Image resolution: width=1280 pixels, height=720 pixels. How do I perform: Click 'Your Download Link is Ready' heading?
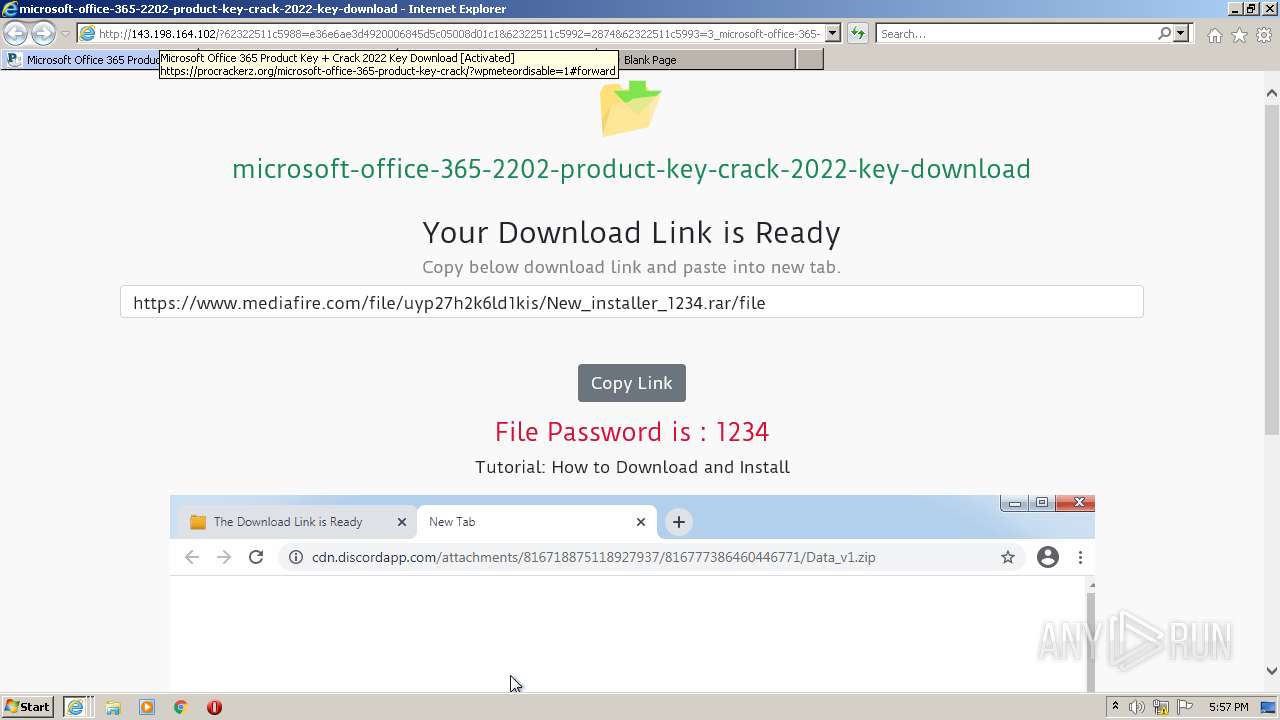coord(631,233)
